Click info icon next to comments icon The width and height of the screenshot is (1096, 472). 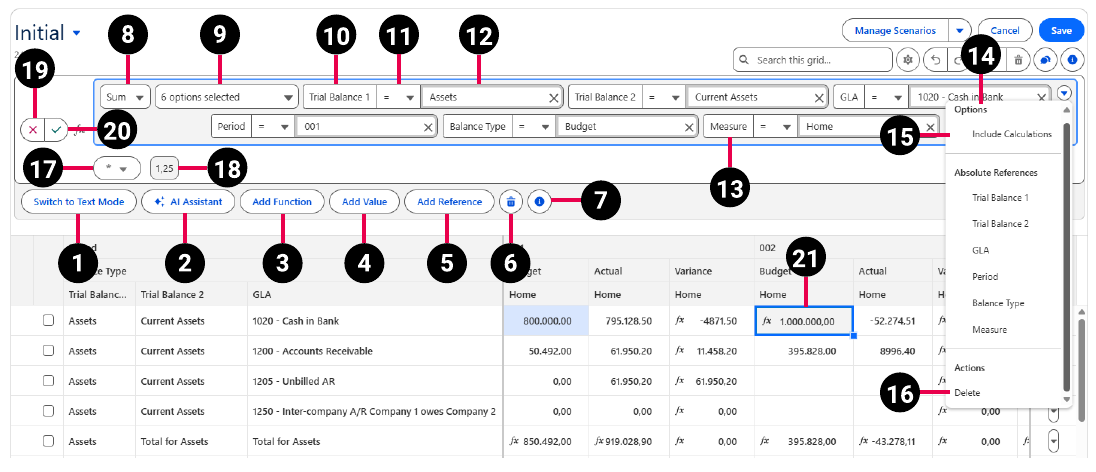[x=1072, y=60]
